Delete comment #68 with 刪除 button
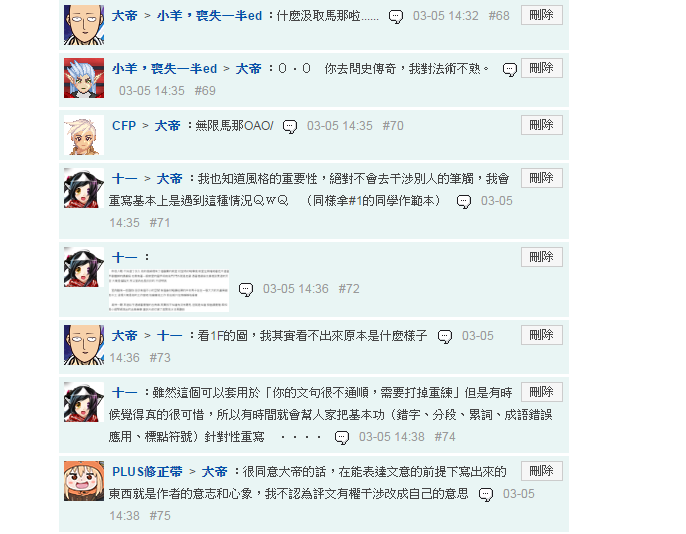686x534 pixels. [542, 15]
